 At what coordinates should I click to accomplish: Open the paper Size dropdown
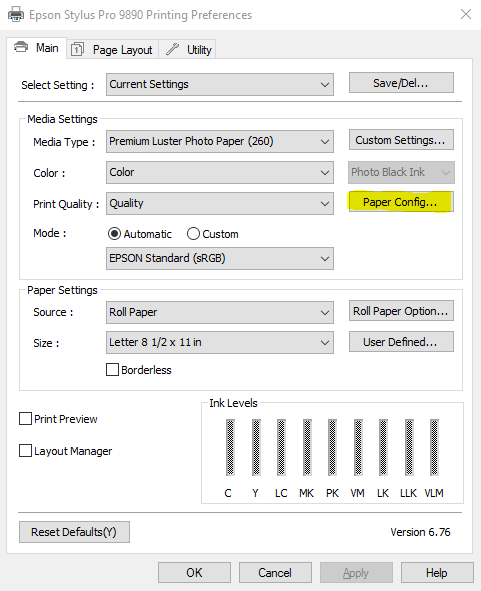(220, 343)
